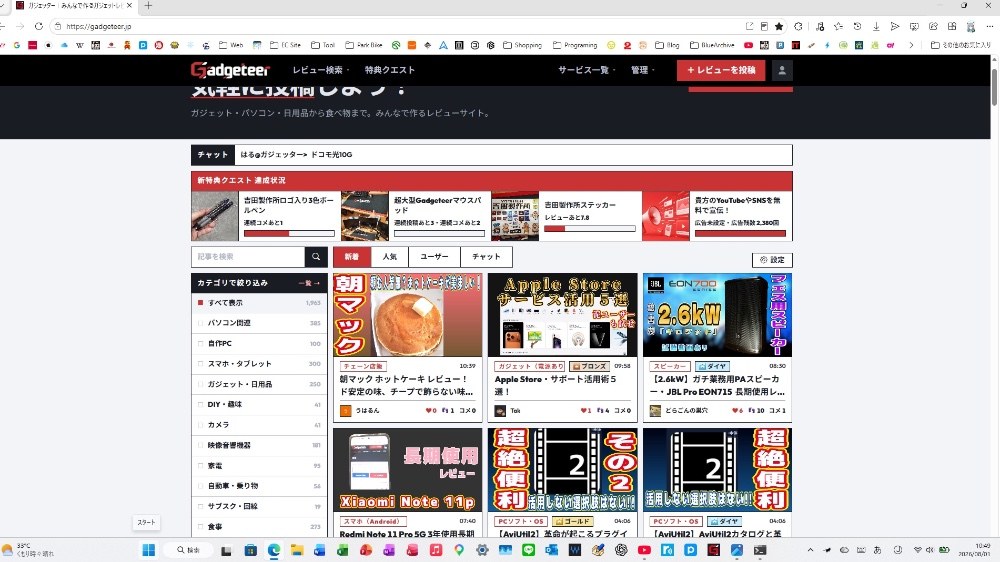This screenshot has width=1000, height=562.
Task: Open the LINE app from the taskbar
Action: [x=528, y=550]
